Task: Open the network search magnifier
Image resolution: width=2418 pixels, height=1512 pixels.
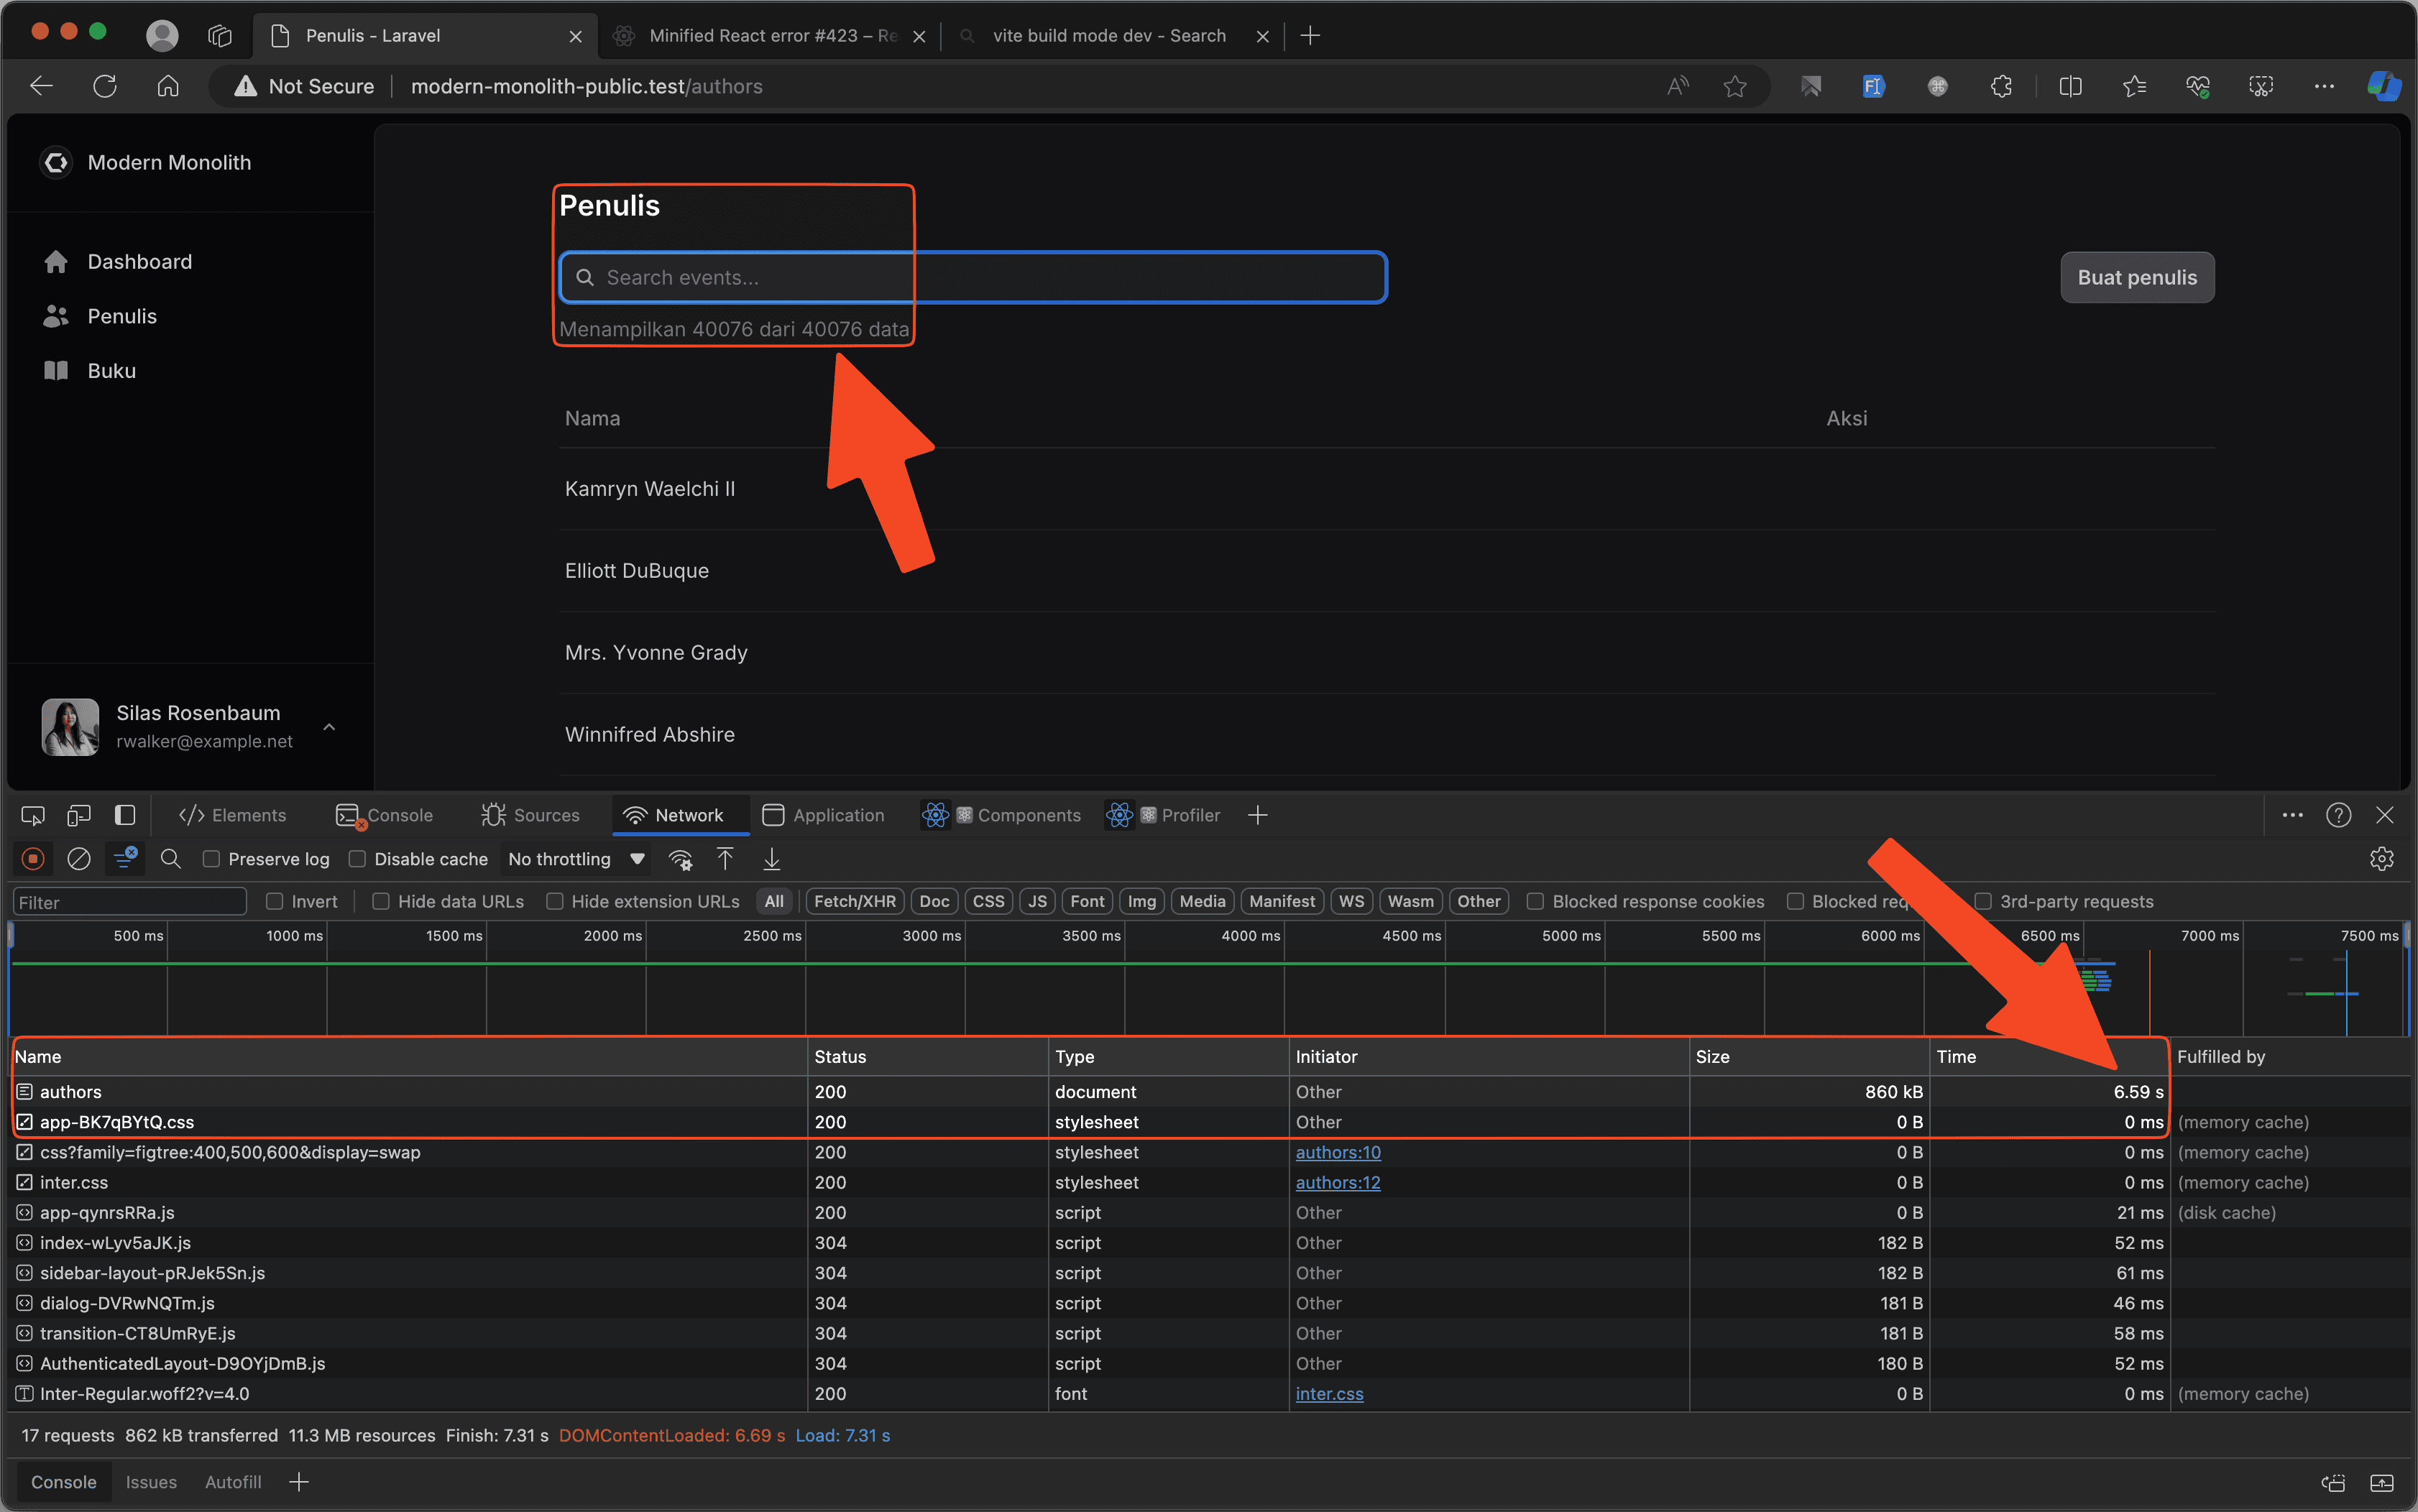Action: click(171, 859)
